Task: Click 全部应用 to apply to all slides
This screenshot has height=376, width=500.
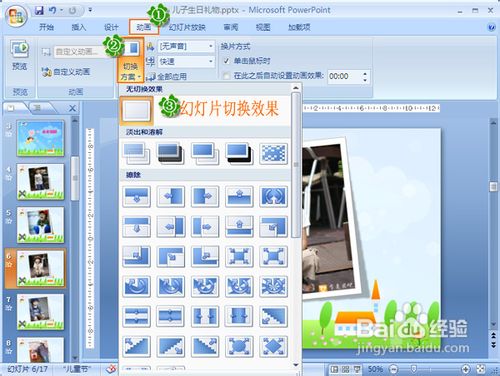Action: point(168,77)
